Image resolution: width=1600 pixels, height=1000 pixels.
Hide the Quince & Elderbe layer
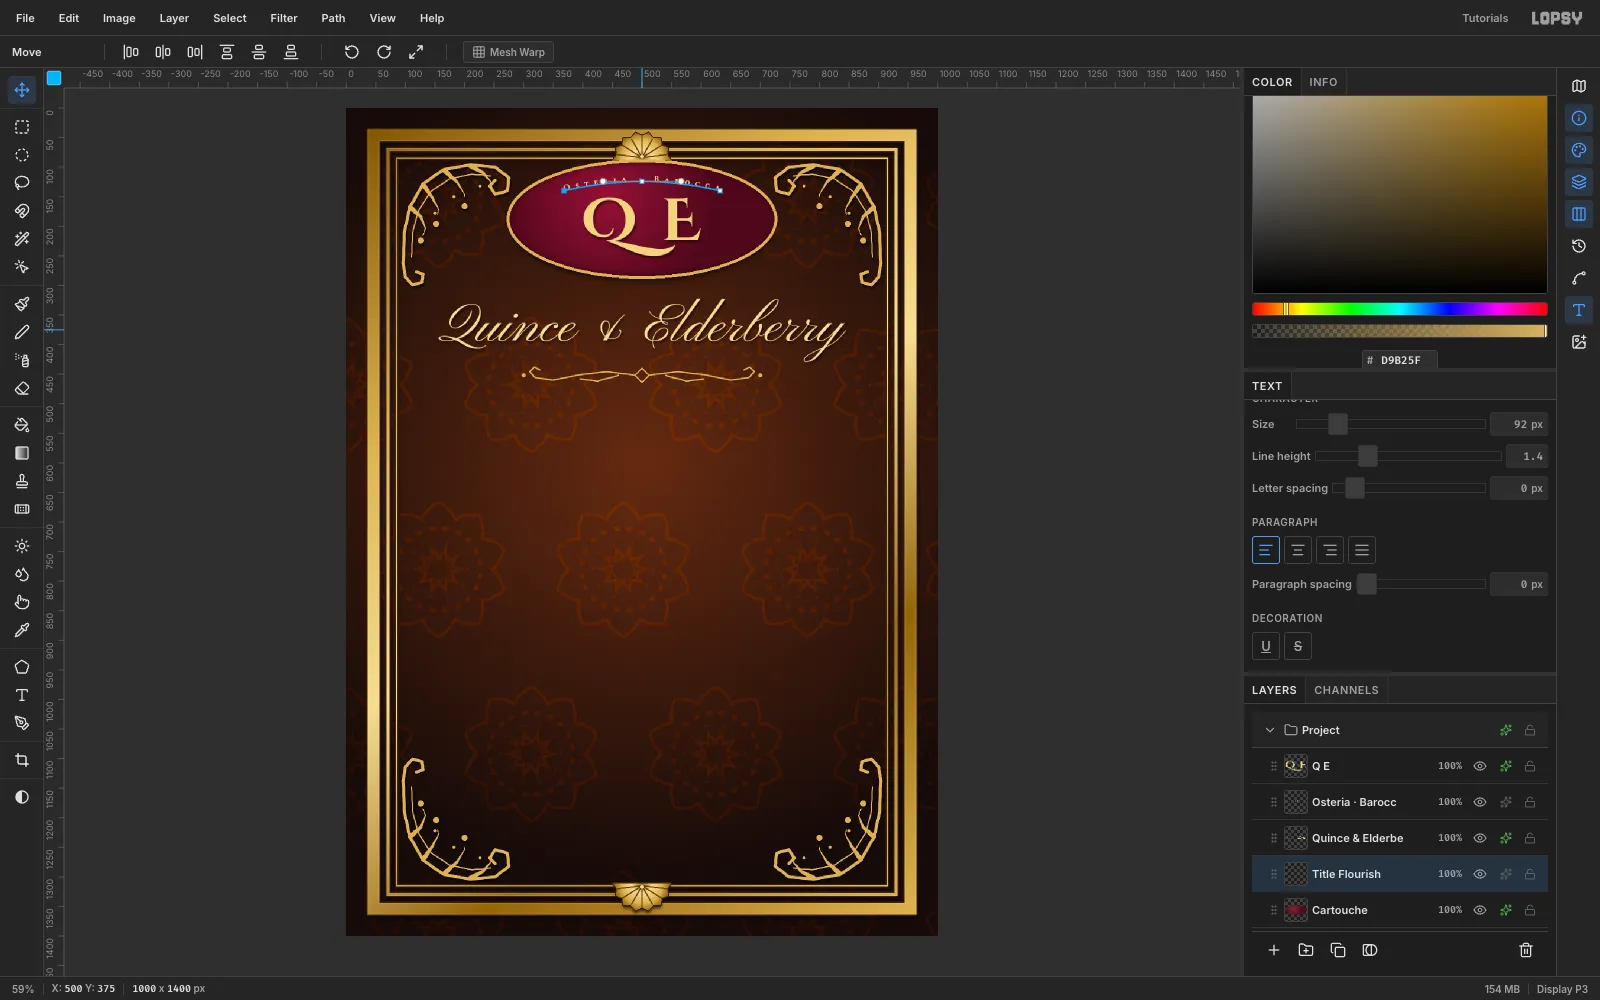pyautogui.click(x=1480, y=838)
